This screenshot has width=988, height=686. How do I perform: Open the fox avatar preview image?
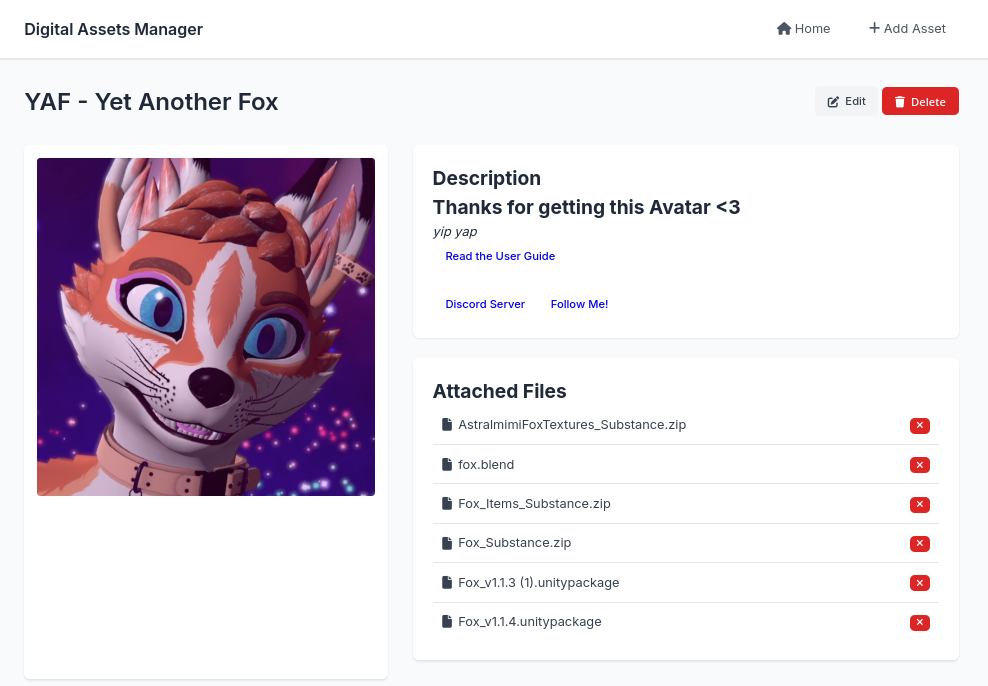(206, 327)
